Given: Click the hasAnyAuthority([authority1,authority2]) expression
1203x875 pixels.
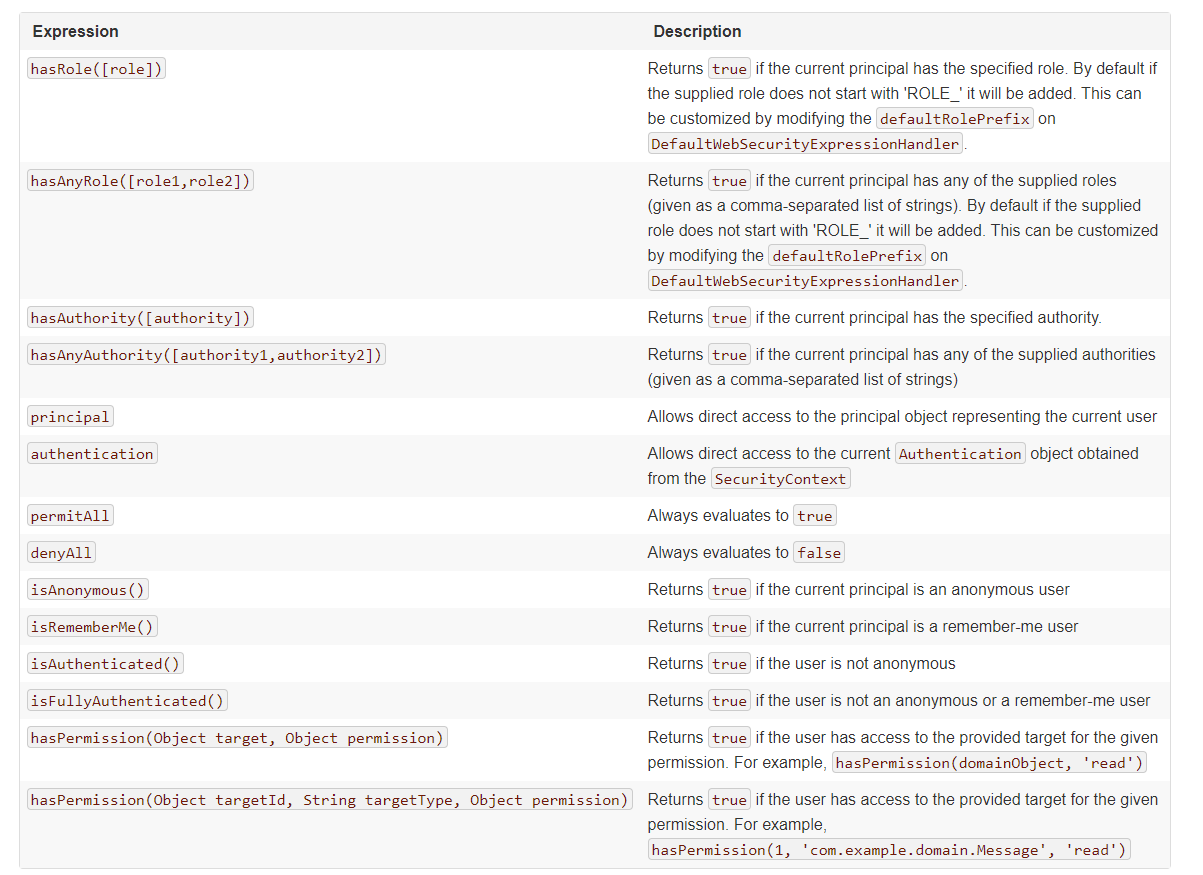Looking at the screenshot, I should [206, 355].
